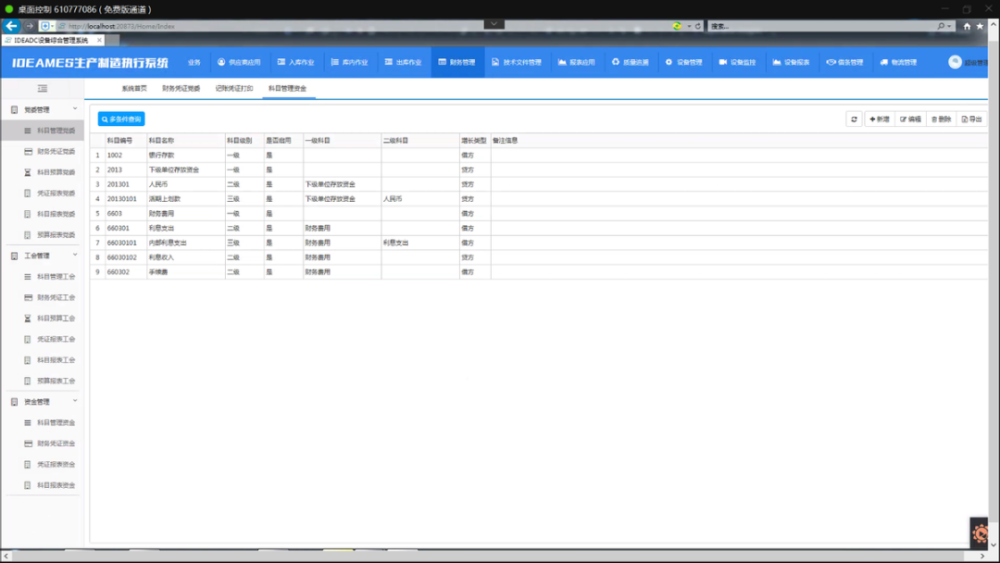Screen dimensions: 1000x563
Task: Click the sidebar collapse hamburger icon
Action: point(42,89)
